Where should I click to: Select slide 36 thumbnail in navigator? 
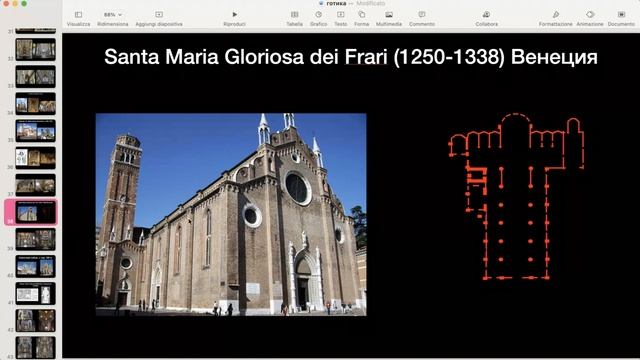36,158
